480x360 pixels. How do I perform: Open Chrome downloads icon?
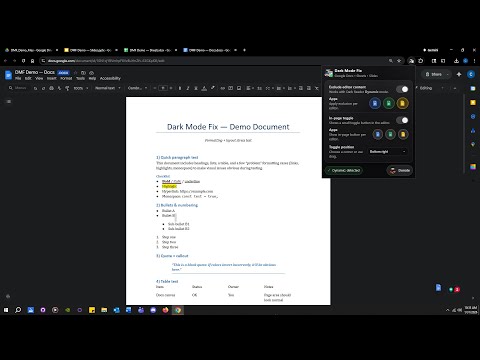(x=456, y=61)
